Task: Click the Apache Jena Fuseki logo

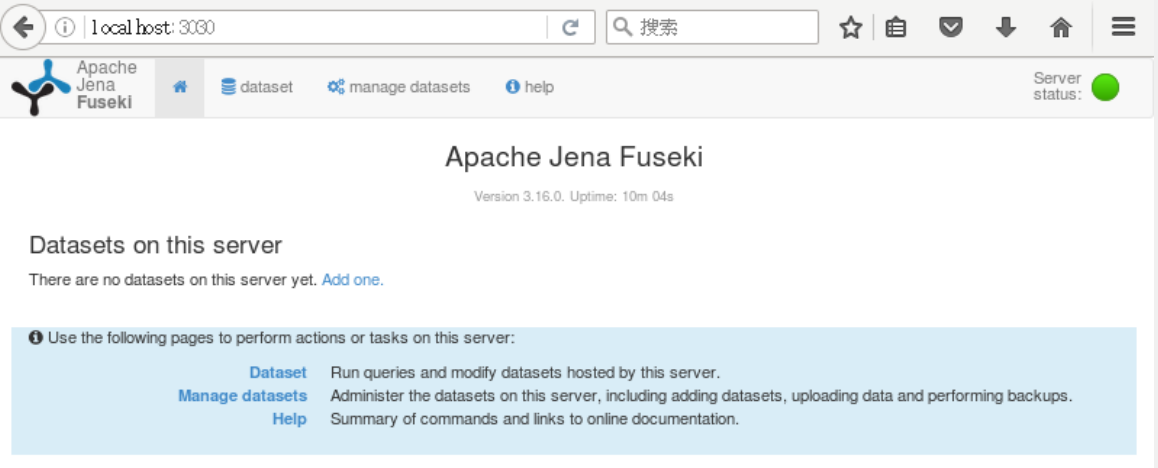Action: pos(74,86)
